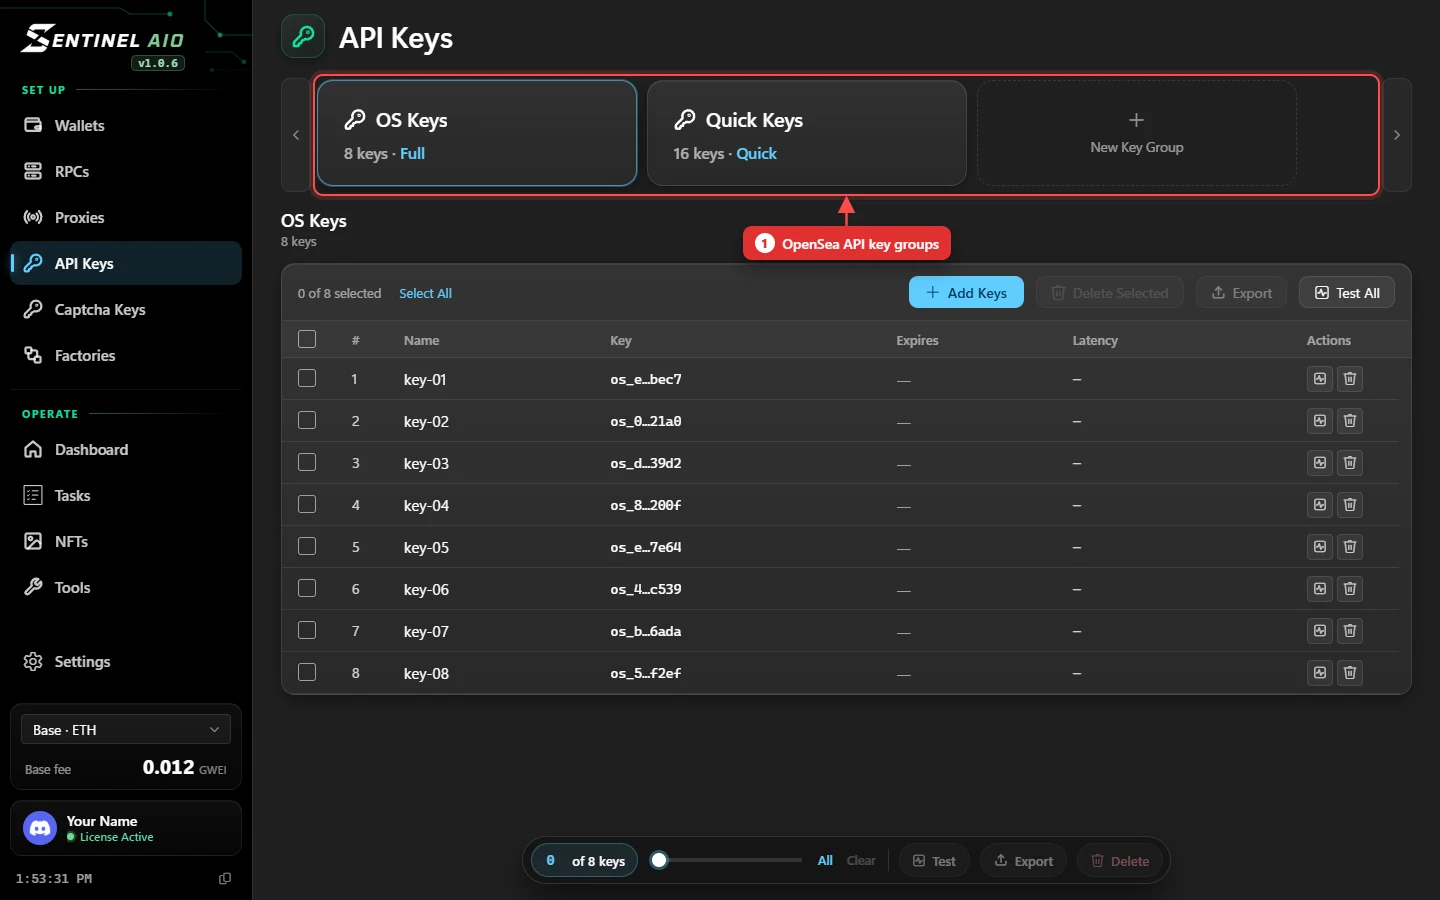Screen dimensions: 1440x900
Task: Open Settings in the sidebar
Action: tap(126, 661)
